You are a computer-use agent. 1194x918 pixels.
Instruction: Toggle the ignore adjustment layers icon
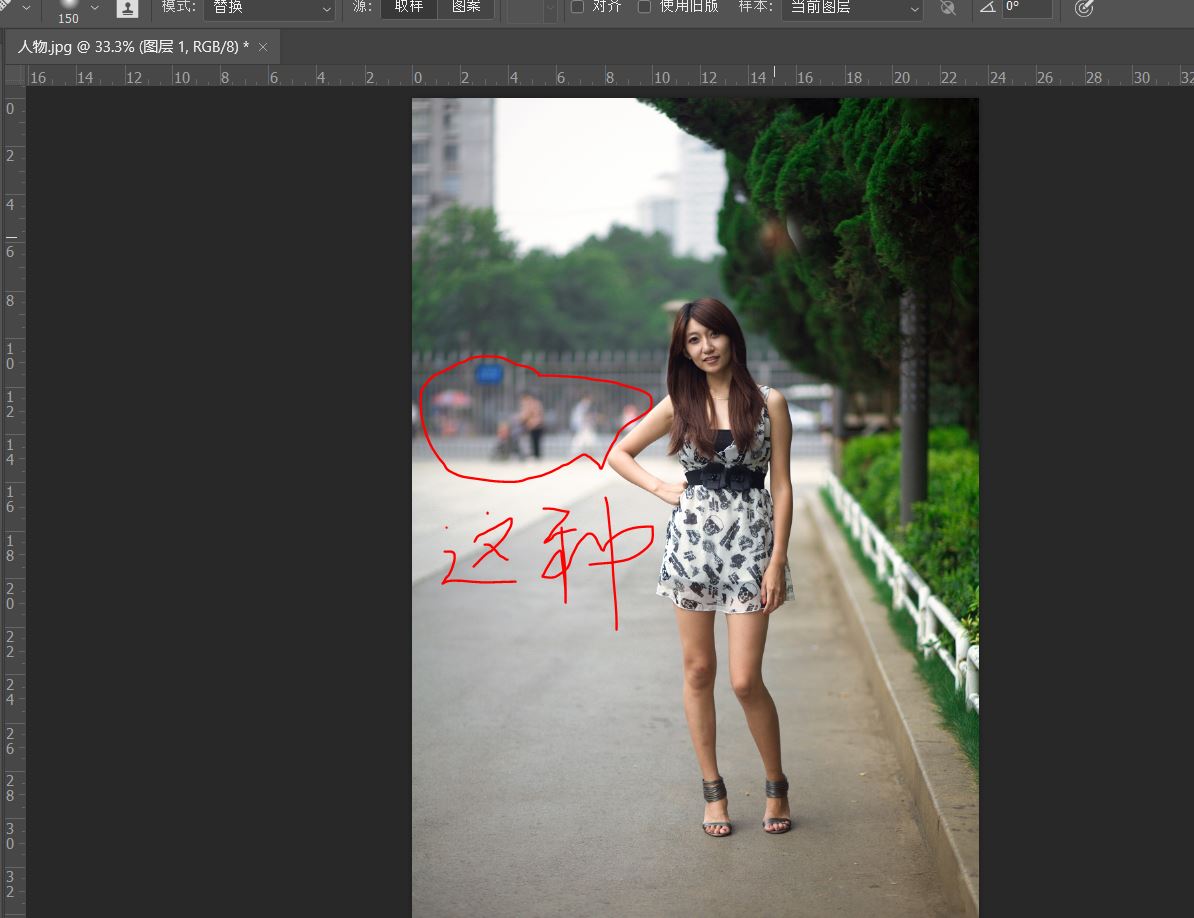947,8
